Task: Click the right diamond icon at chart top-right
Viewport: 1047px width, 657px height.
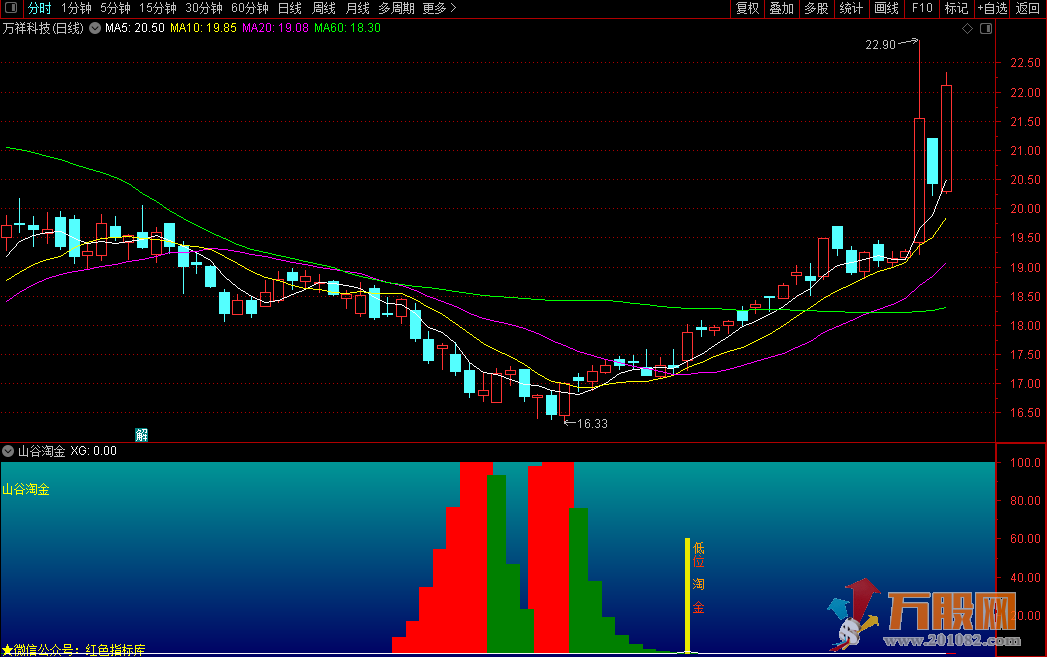Action: [985, 29]
